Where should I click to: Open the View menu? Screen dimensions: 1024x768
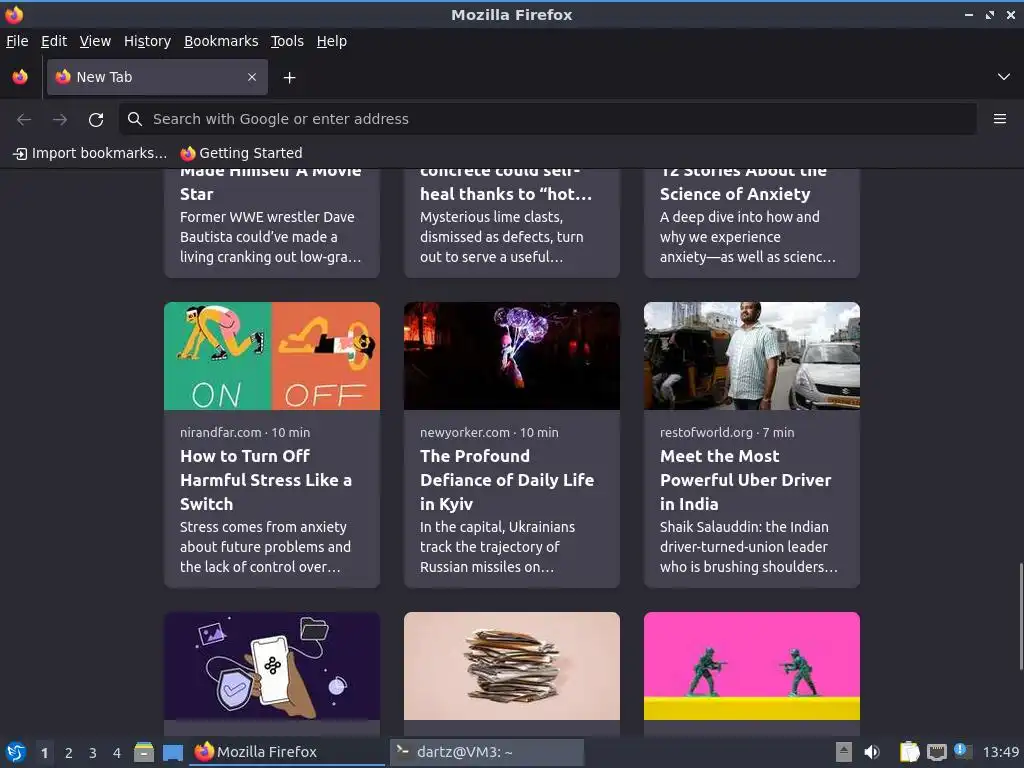(95, 41)
